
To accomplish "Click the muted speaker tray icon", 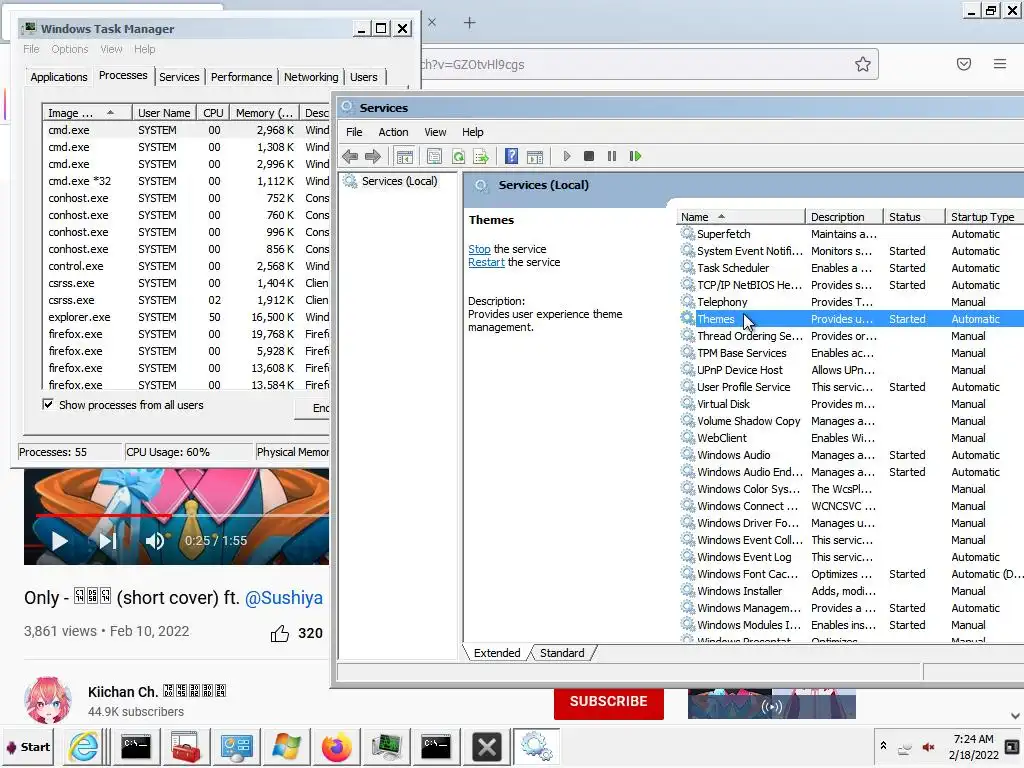I will point(928,747).
